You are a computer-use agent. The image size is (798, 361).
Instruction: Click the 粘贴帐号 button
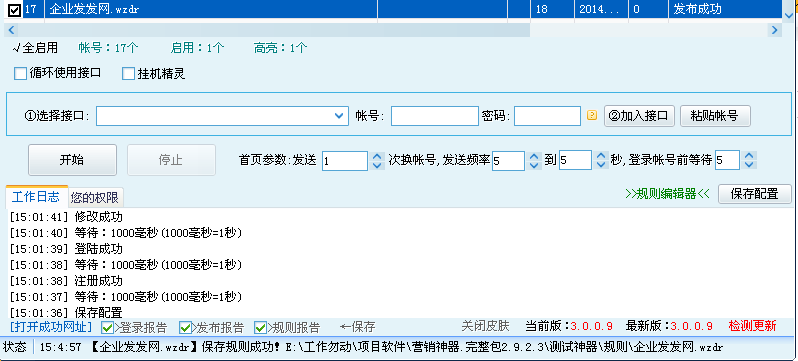[x=715, y=116]
